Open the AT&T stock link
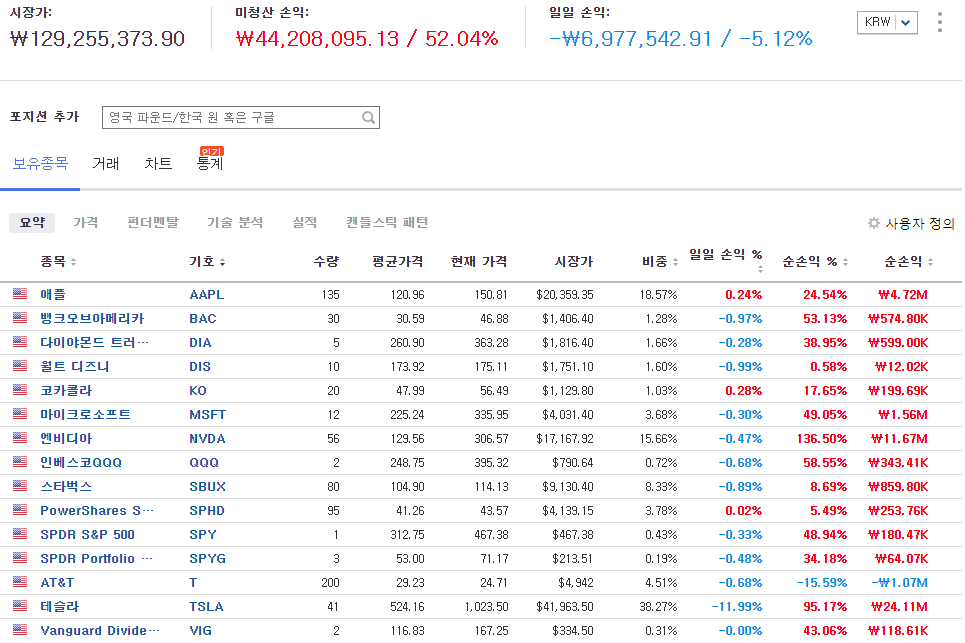This screenshot has width=965, height=643. click(57, 583)
